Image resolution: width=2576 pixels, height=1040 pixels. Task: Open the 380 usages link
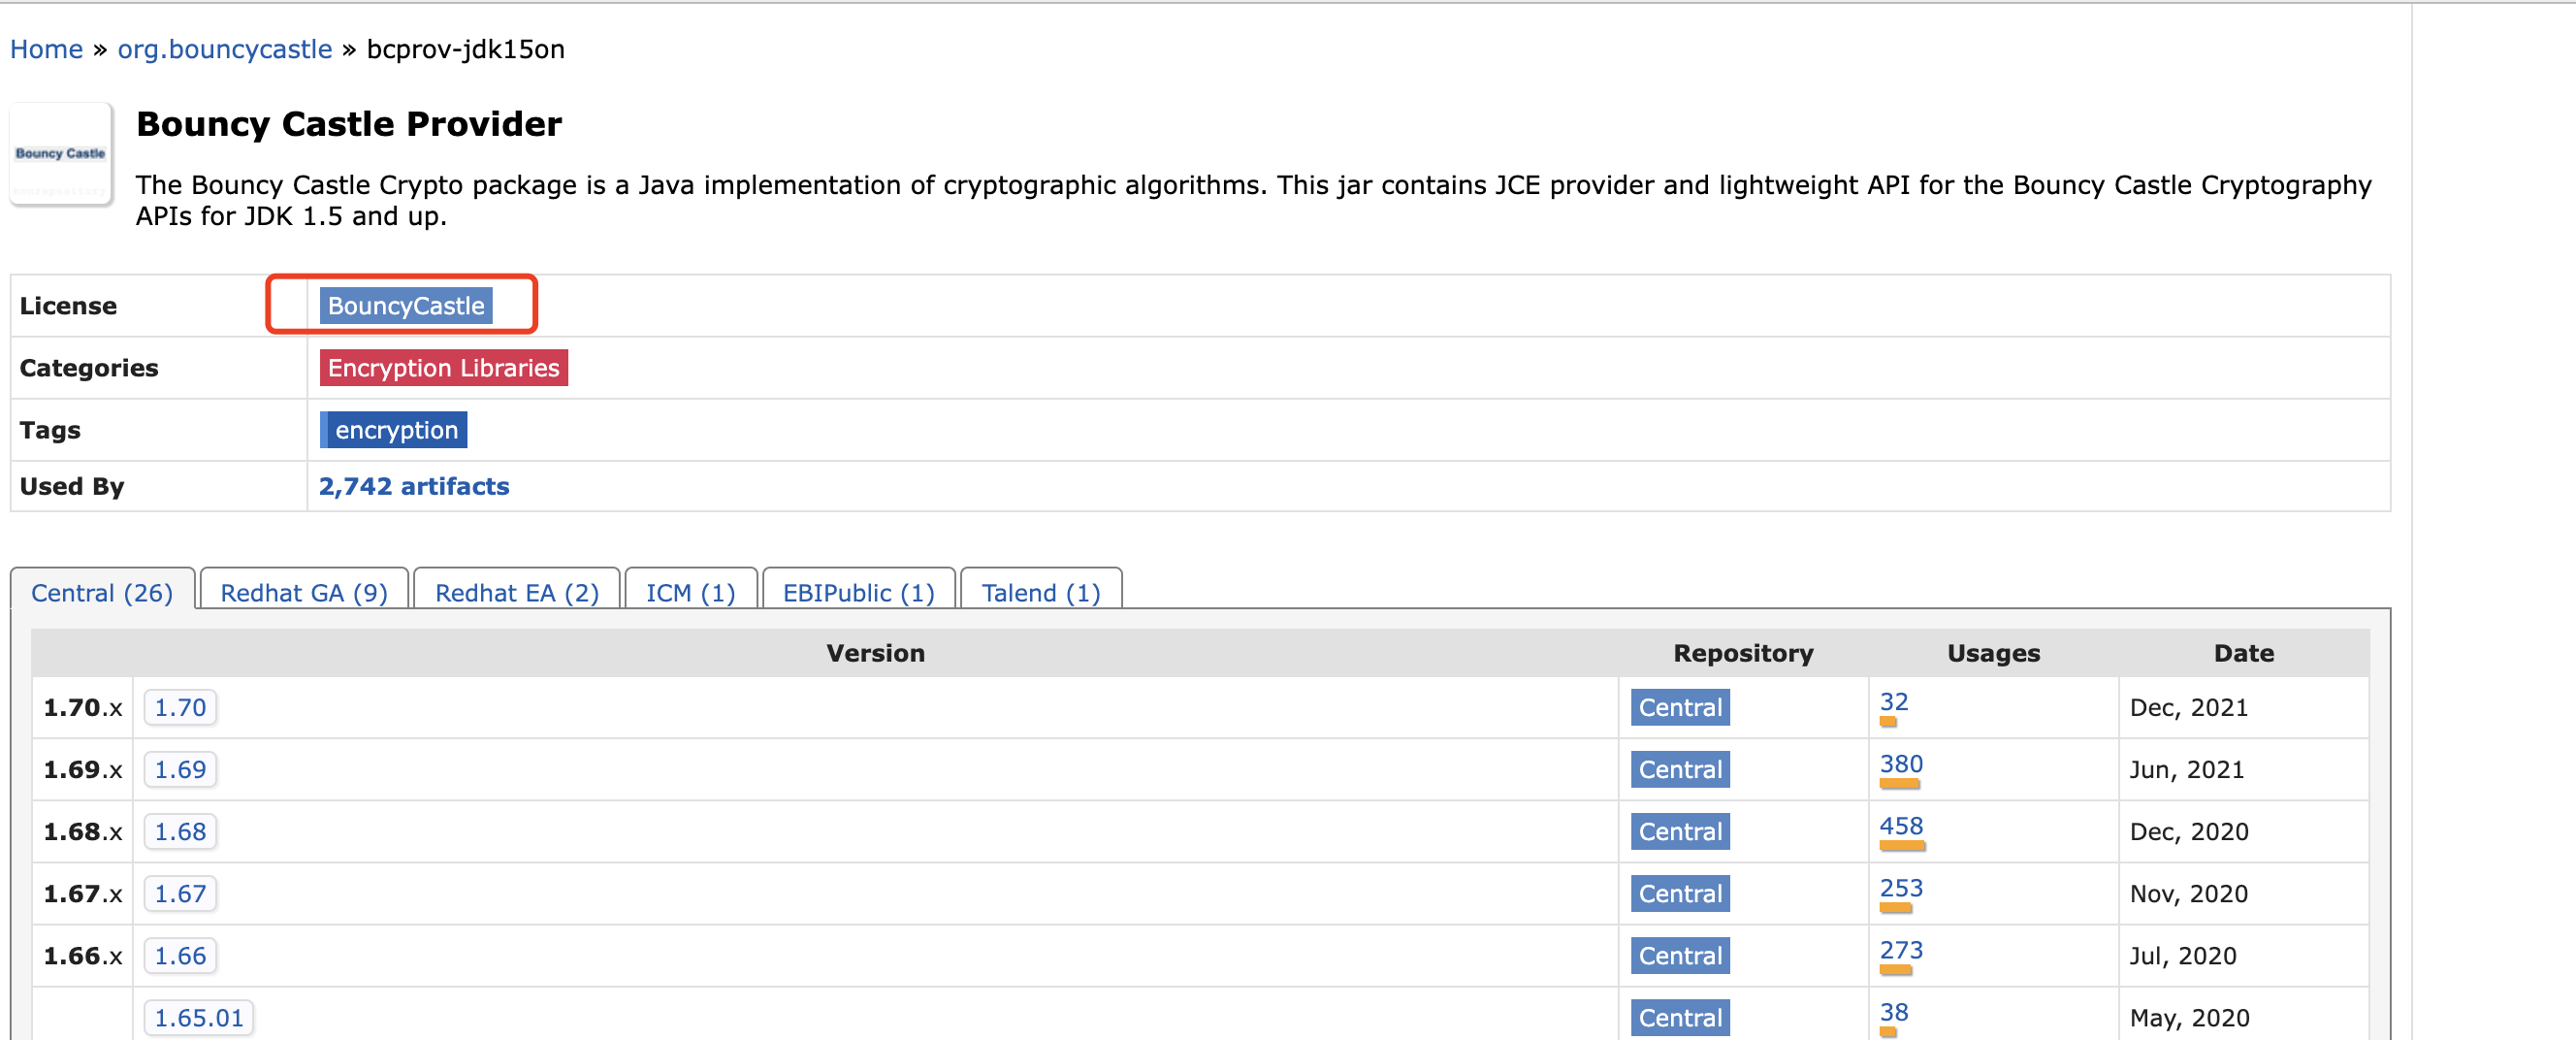tap(1901, 765)
